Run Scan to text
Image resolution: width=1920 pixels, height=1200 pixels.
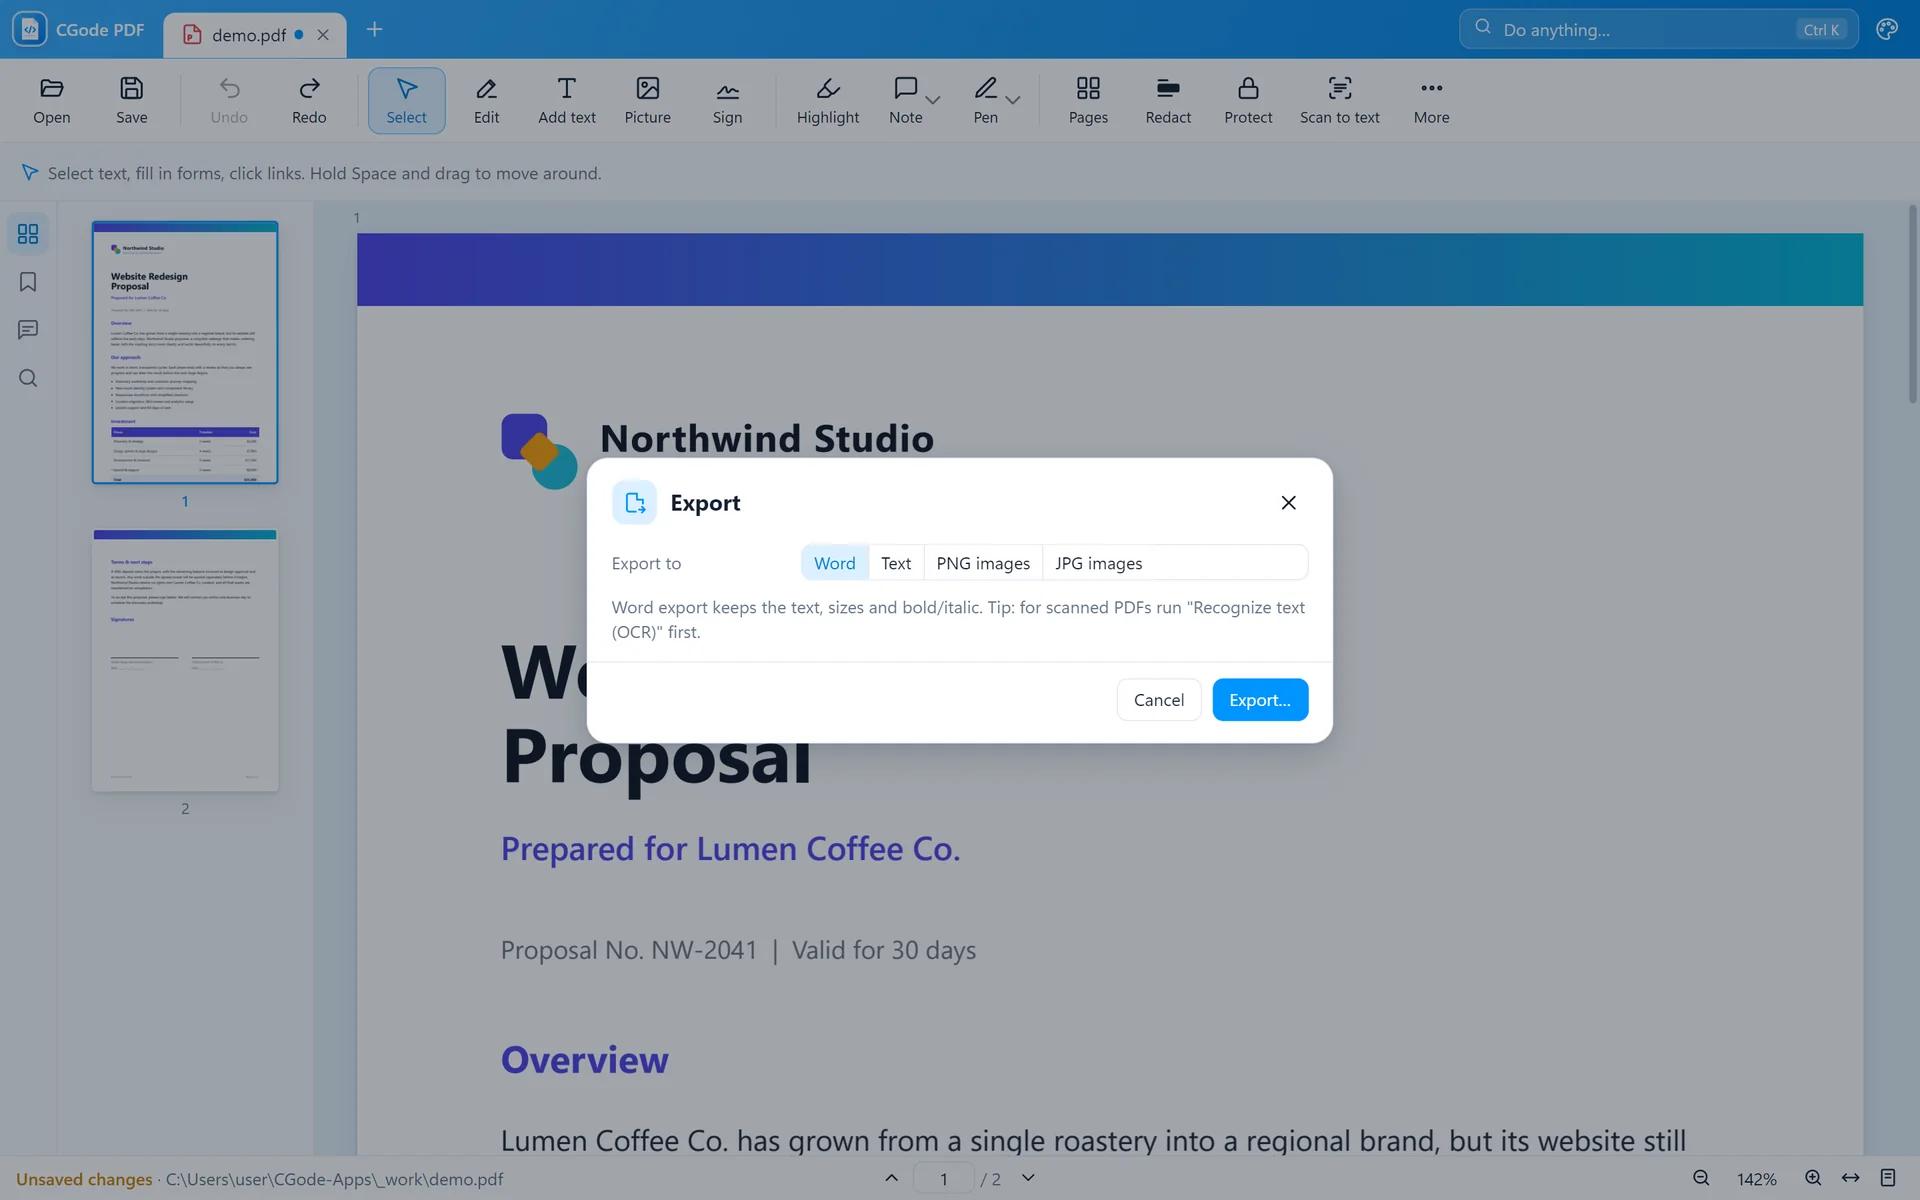1339,100
